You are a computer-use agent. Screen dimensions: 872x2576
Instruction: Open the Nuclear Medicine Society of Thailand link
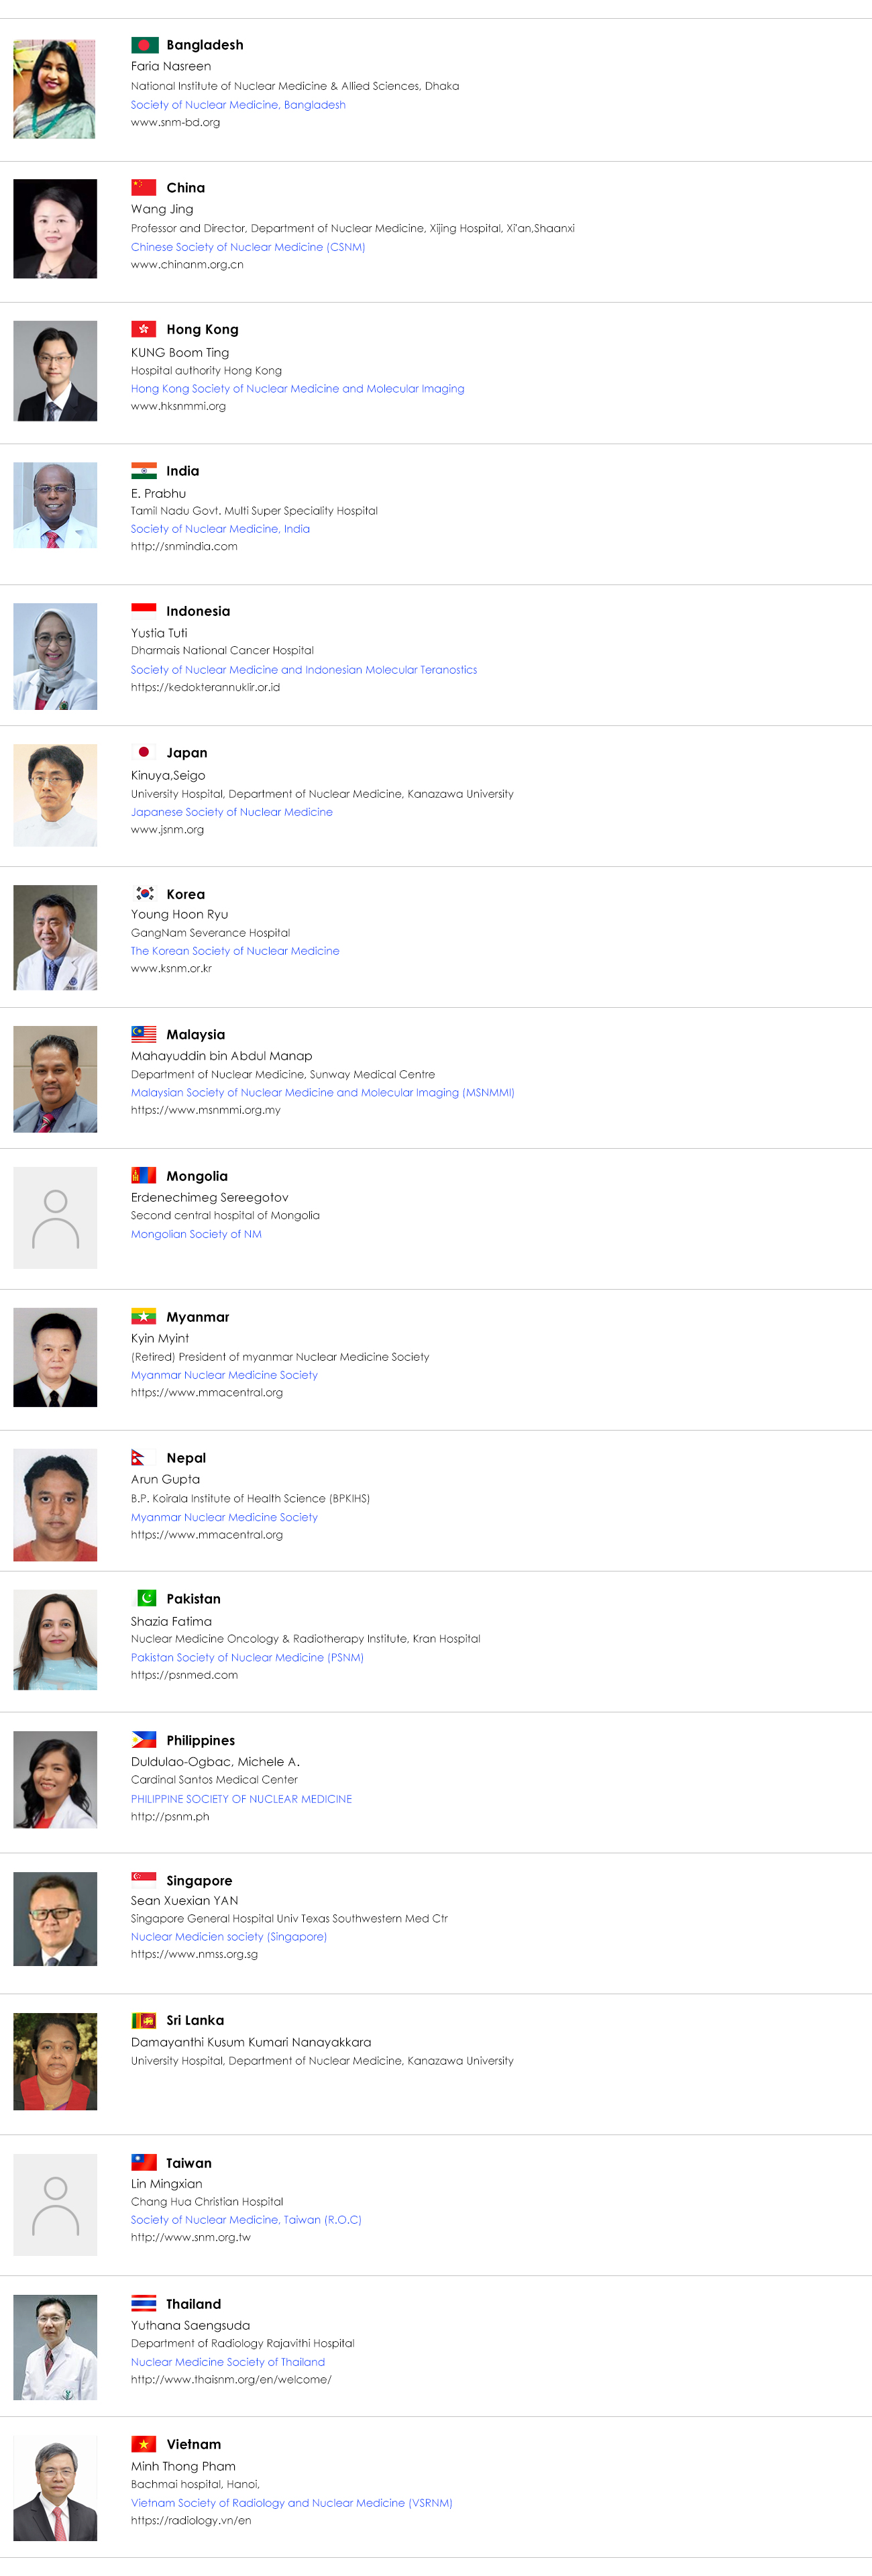[x=228, y=2362]
